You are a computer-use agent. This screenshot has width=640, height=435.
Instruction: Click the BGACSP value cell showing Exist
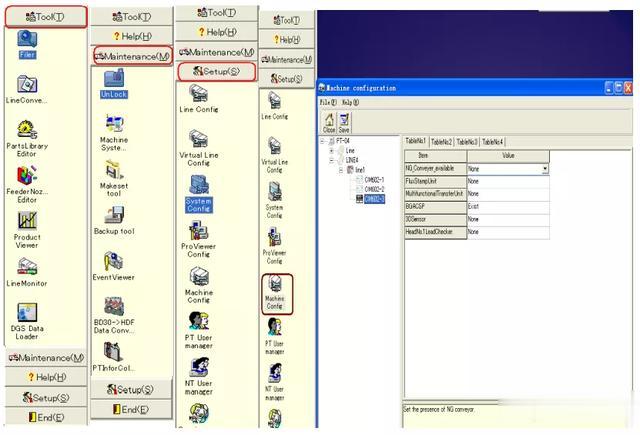(508, 206)
